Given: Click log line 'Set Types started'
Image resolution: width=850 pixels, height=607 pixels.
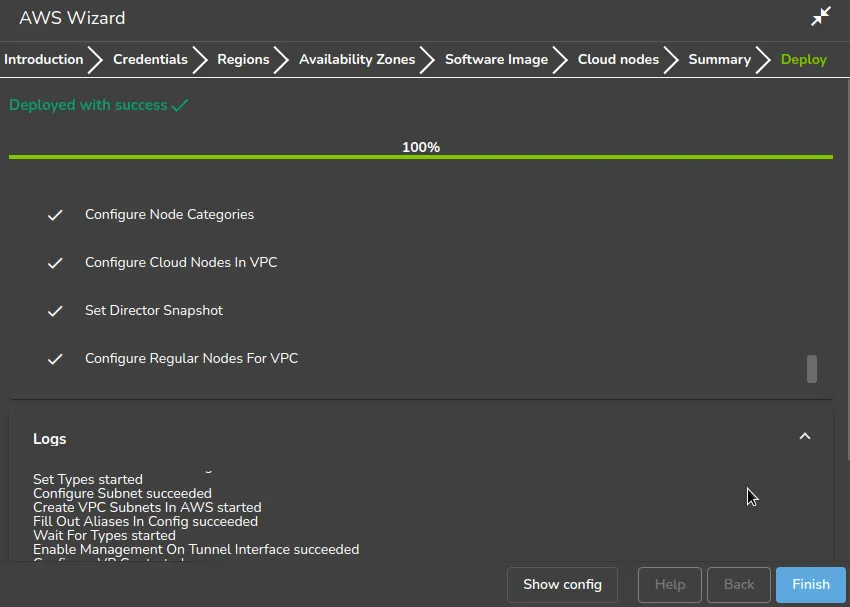Looking at the screenshot, I should pyautogui.click(x=88, y=479).
